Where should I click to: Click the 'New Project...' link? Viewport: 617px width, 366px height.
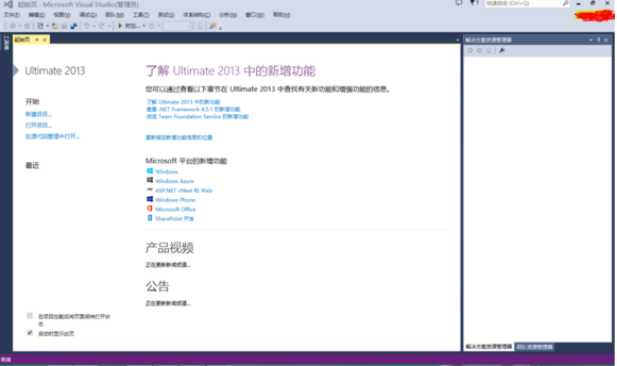38,114
